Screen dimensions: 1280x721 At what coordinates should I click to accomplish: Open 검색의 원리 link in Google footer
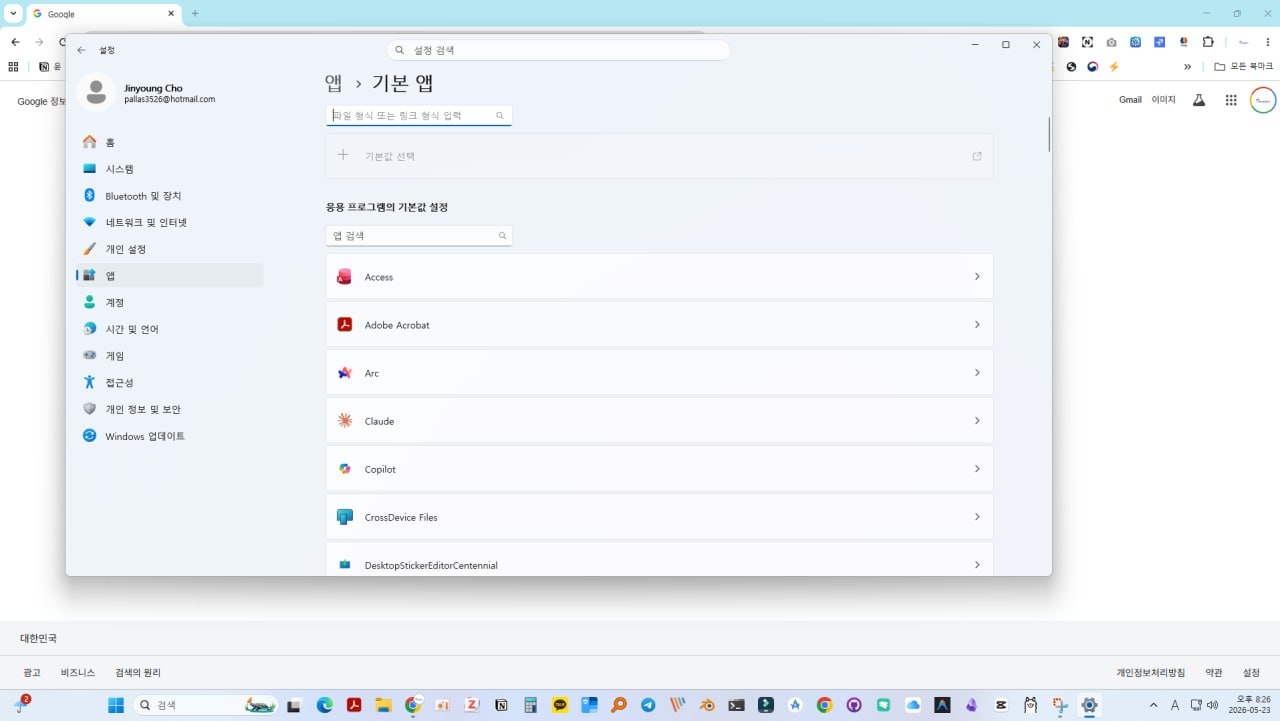point(138,673)
